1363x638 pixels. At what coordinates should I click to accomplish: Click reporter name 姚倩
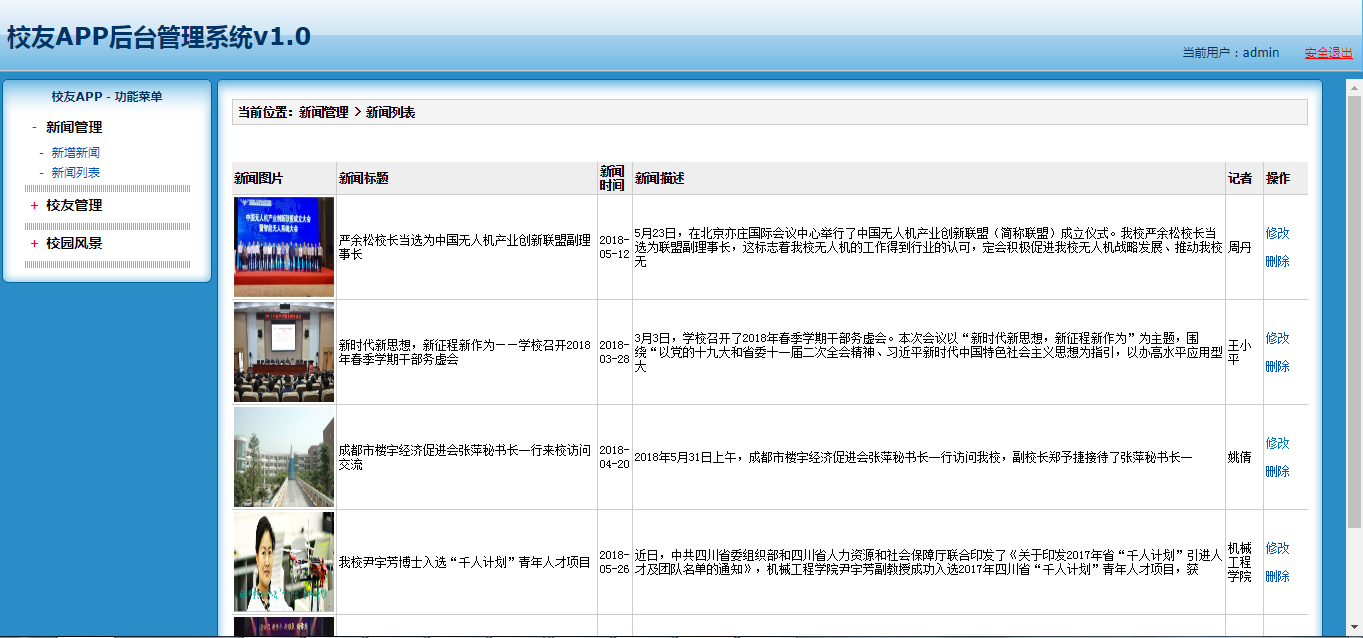pos(1240,457)
